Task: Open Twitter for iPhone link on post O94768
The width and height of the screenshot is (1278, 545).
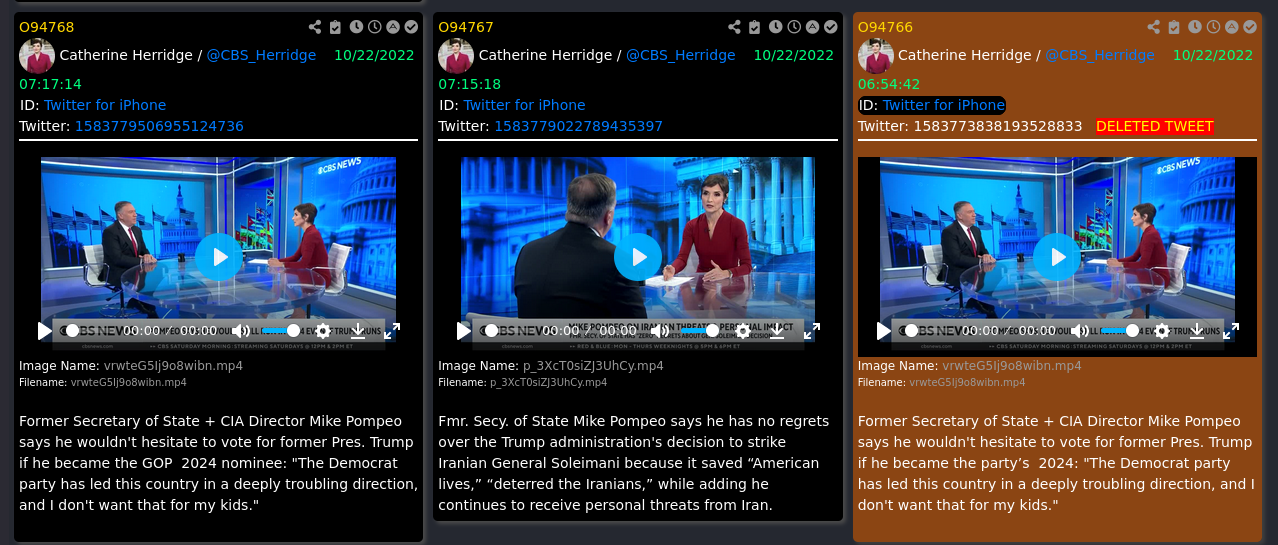Action: (x=105, y=105)
